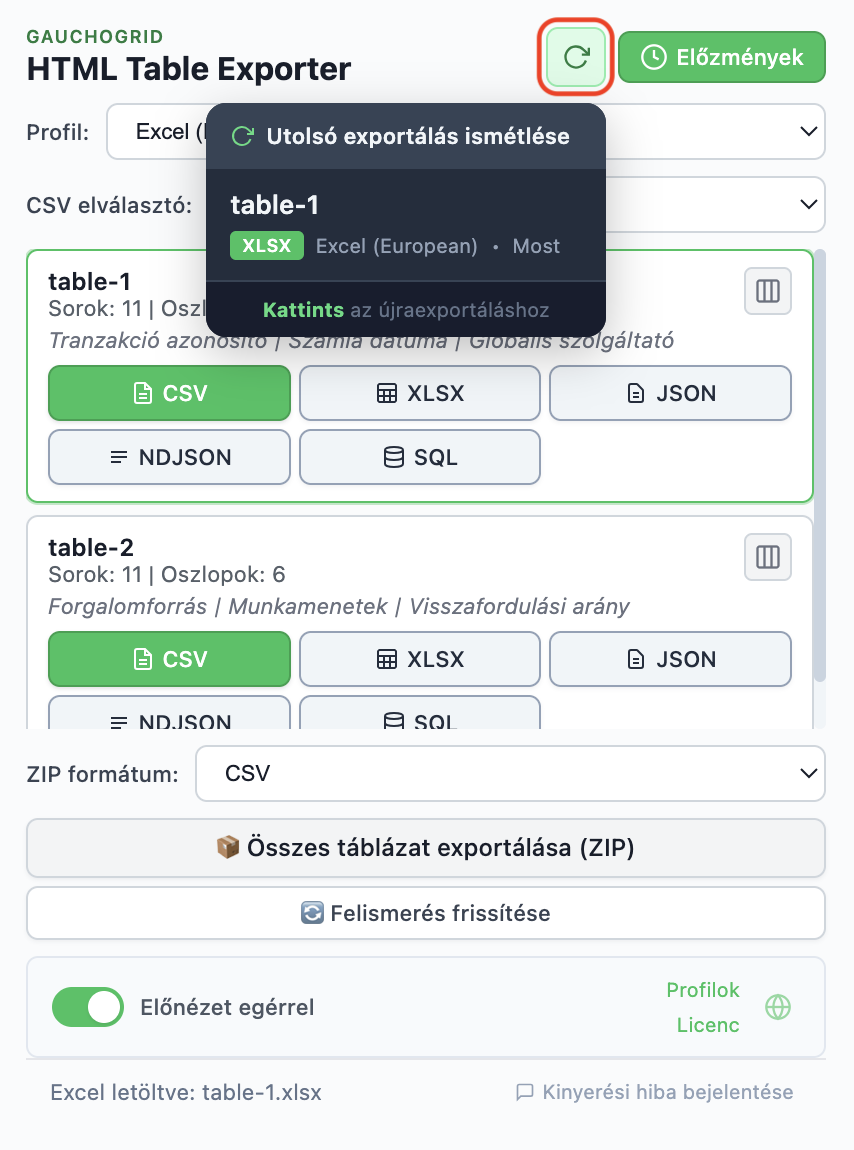Open the Licenc link
854x1150 pixels.
click(708, 1025)
